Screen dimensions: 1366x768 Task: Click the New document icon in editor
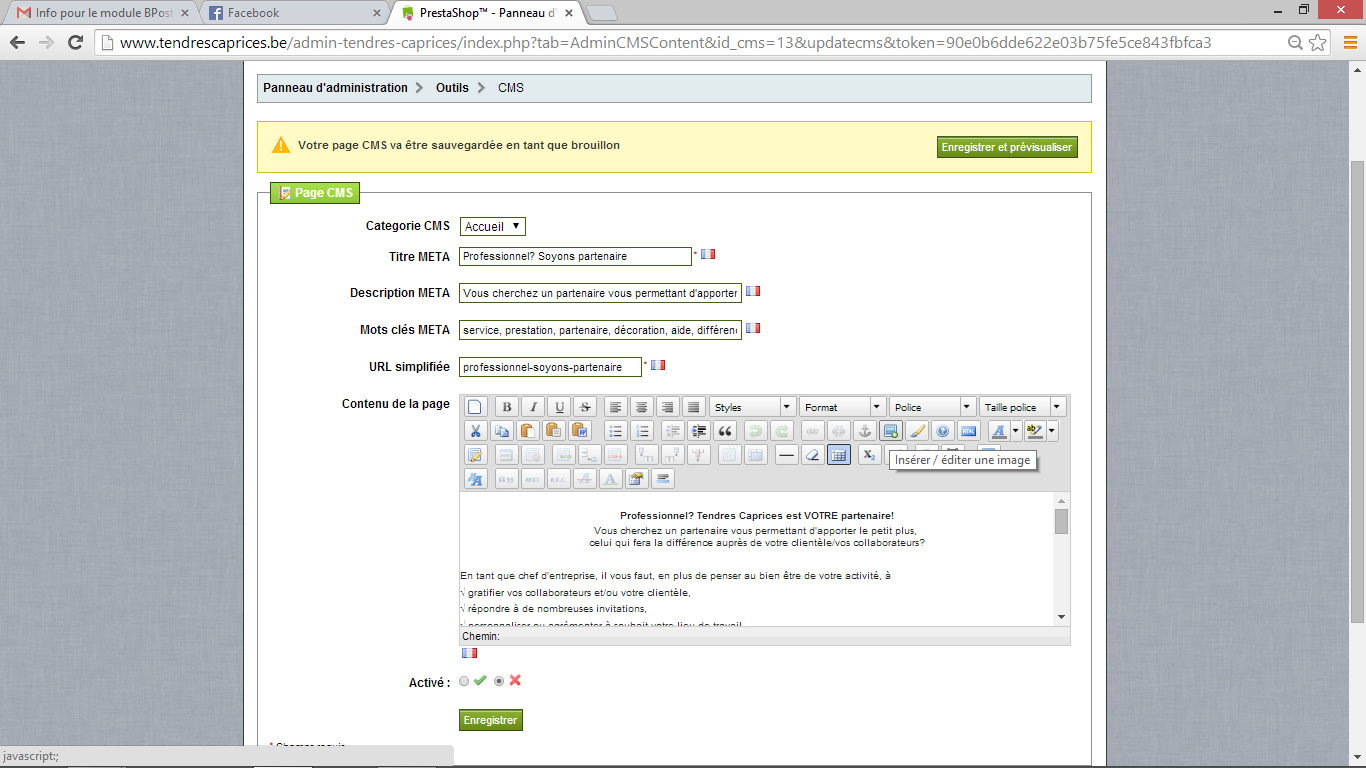tap(475, 407)
